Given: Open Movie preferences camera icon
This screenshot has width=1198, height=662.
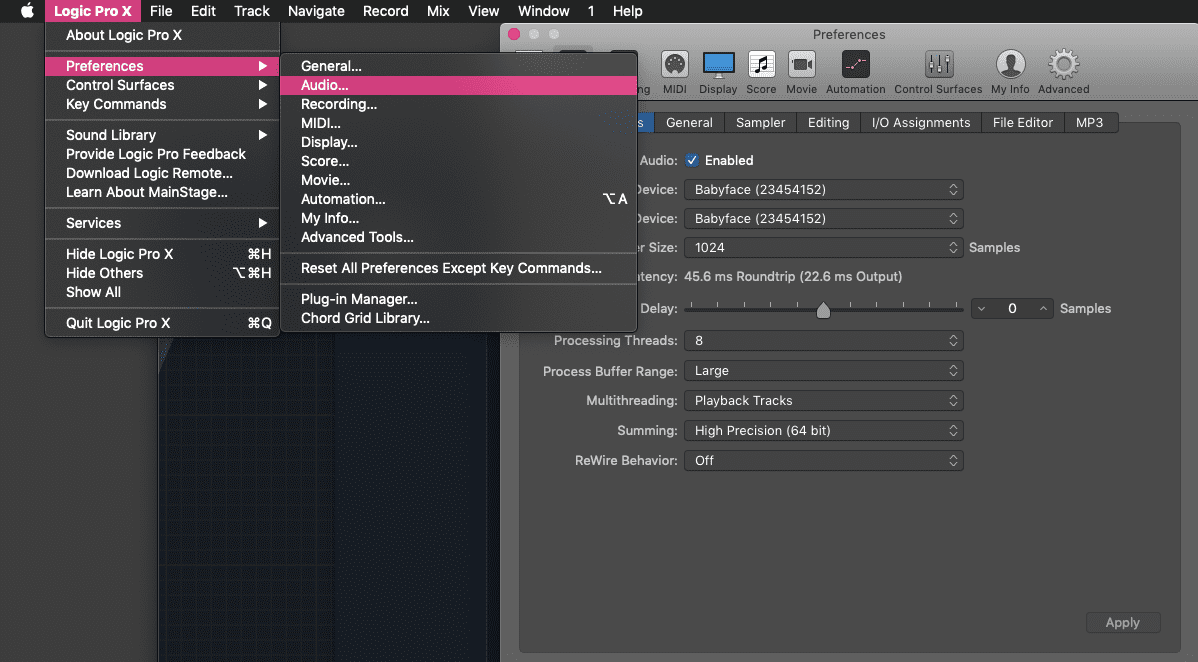Looking at the screenshot, I should click(801, 73).
